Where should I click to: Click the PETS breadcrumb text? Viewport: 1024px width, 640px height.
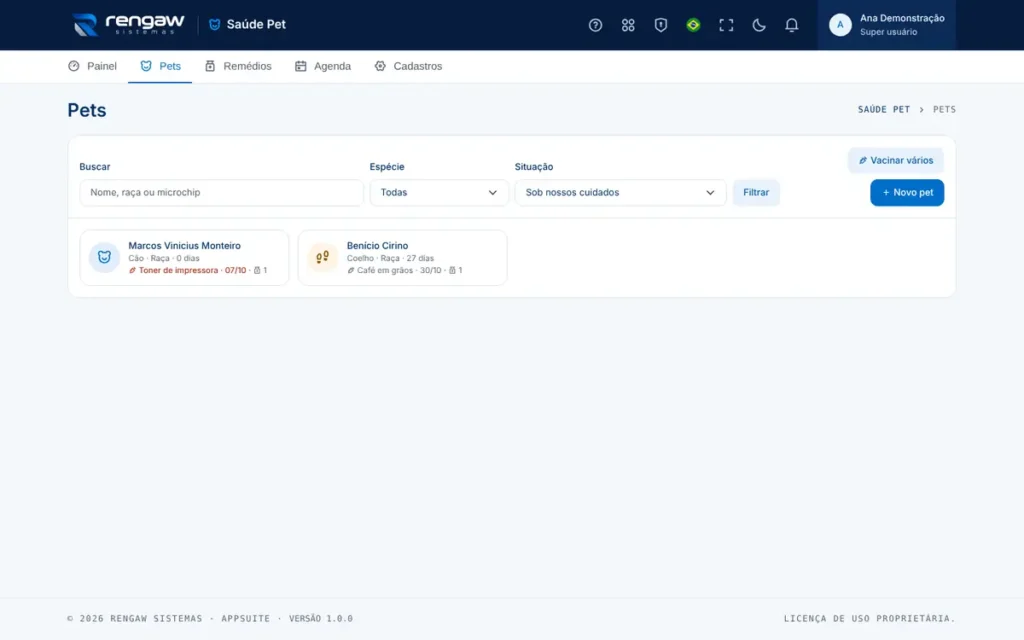tap(944, 110)
